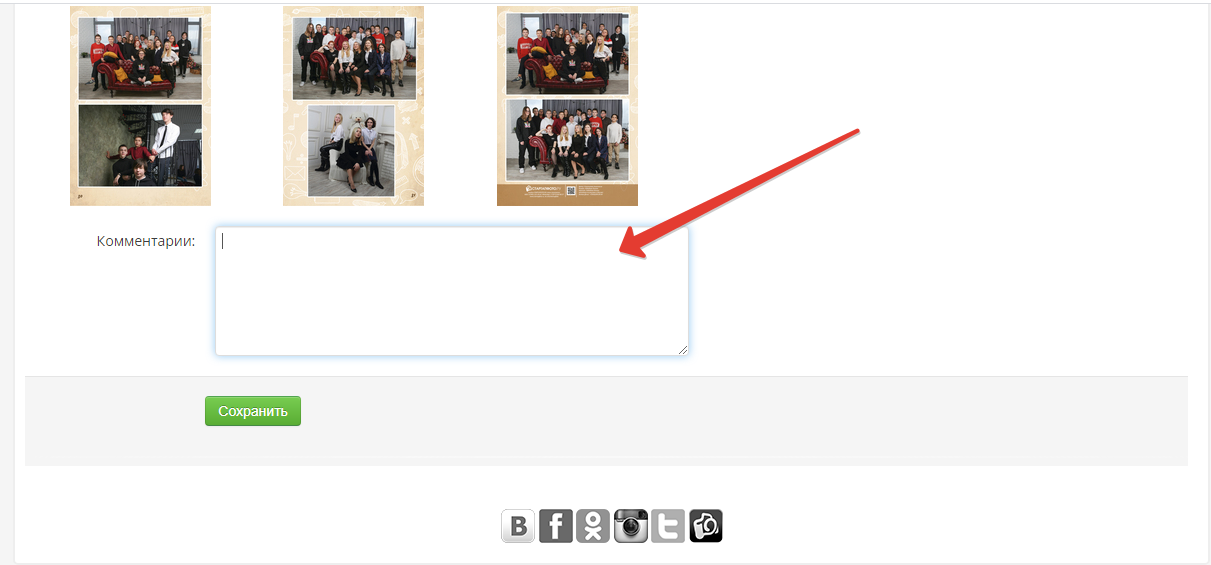The image size is (1211, 565).
Task: Click the brown footer strip on third page
Action: coord(567,194)
